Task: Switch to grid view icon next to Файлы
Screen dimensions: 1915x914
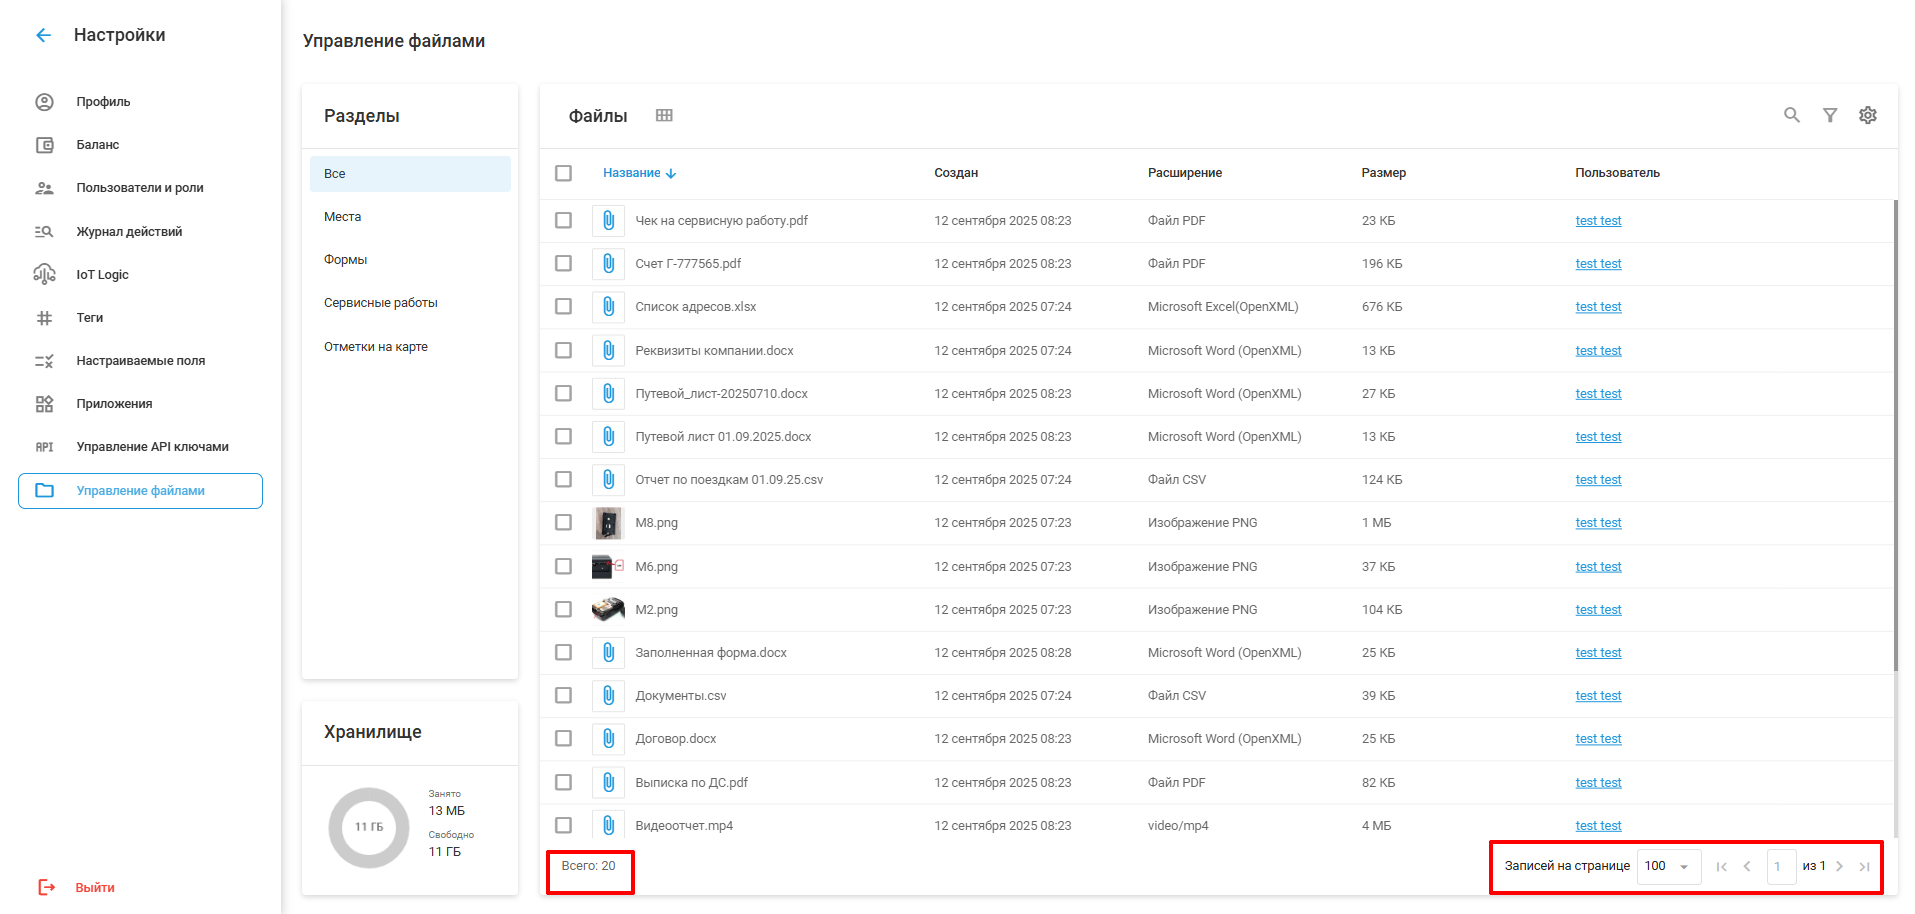Action: click(664, 116)
